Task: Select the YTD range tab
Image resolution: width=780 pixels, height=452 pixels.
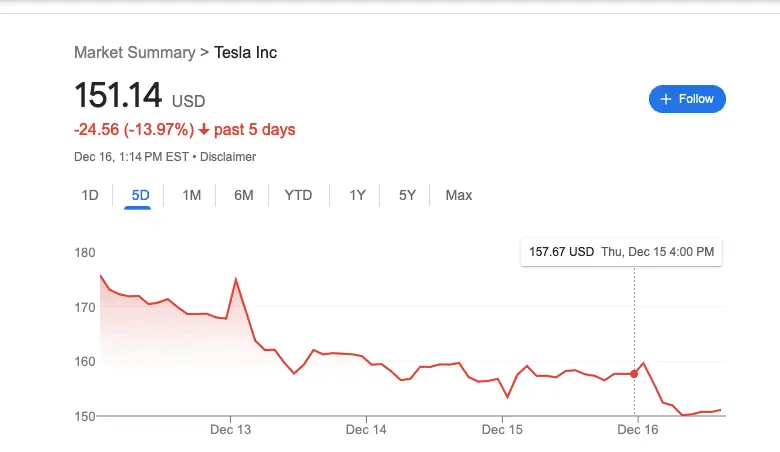Action: tap(298, 195)
